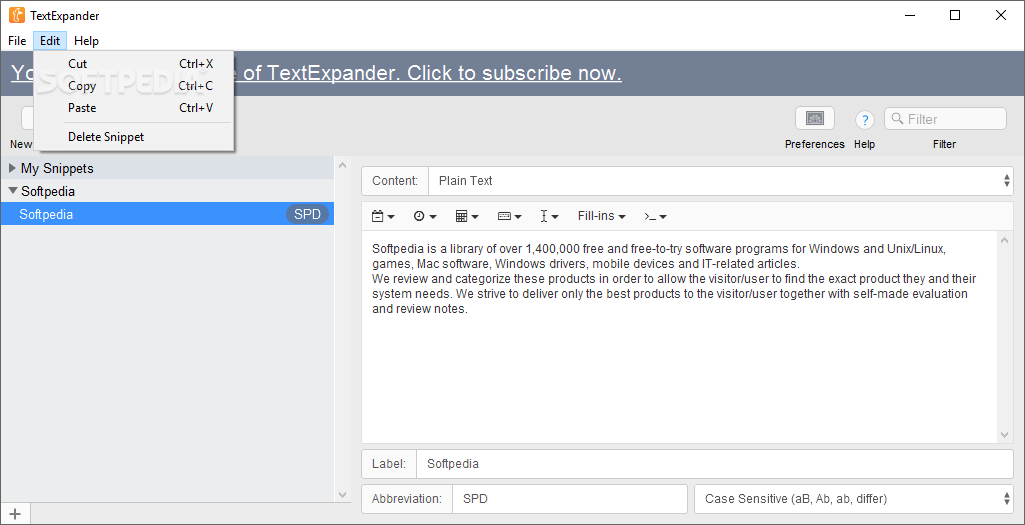Viewport: 1025px width, 525px height.
Task: Open the File menu
Action: (17, 41)
